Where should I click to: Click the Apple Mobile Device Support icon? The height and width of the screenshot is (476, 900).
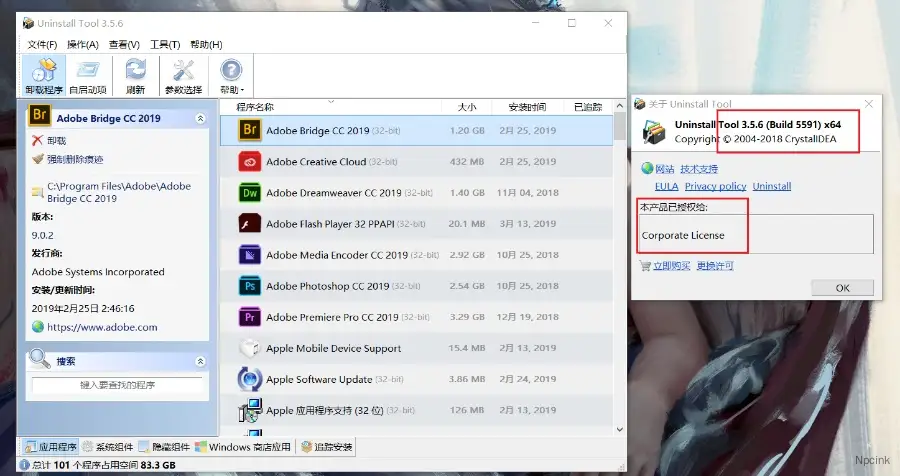(250, 348)
